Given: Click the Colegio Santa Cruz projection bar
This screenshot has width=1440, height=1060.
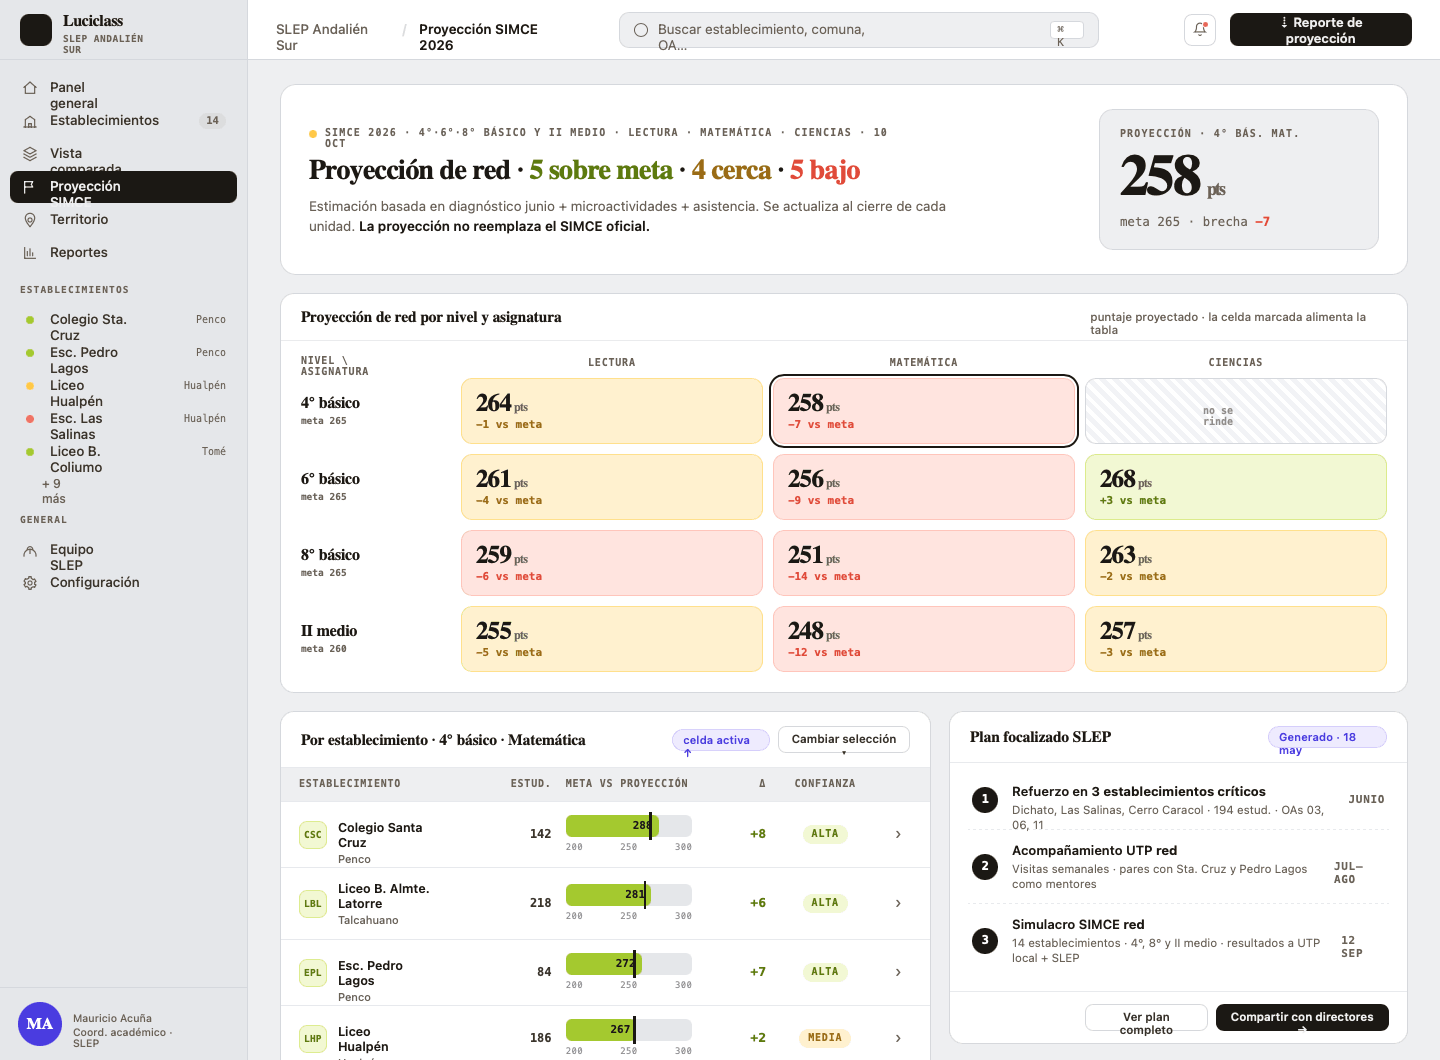Looking at the screenshot, I should pyautogui.click(x=628, y=826).
